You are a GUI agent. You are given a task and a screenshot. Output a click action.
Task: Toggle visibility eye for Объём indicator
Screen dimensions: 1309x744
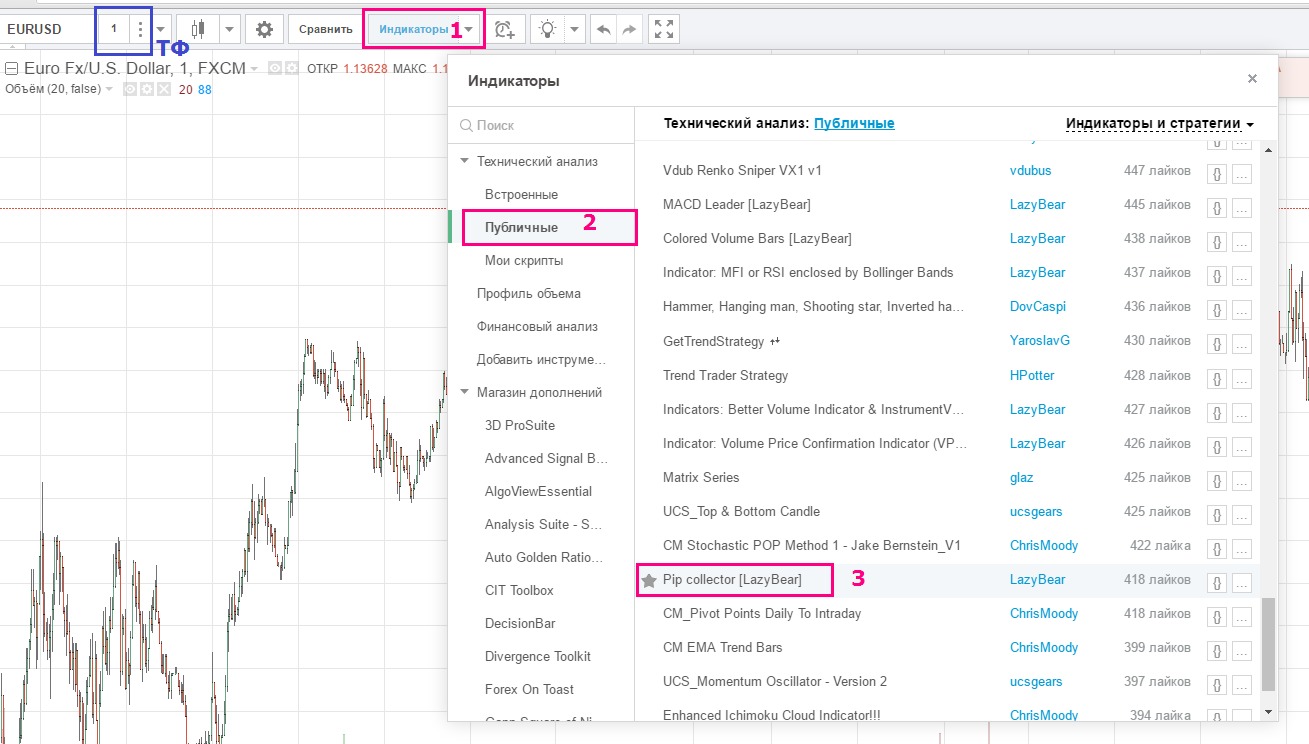(129, 89)
